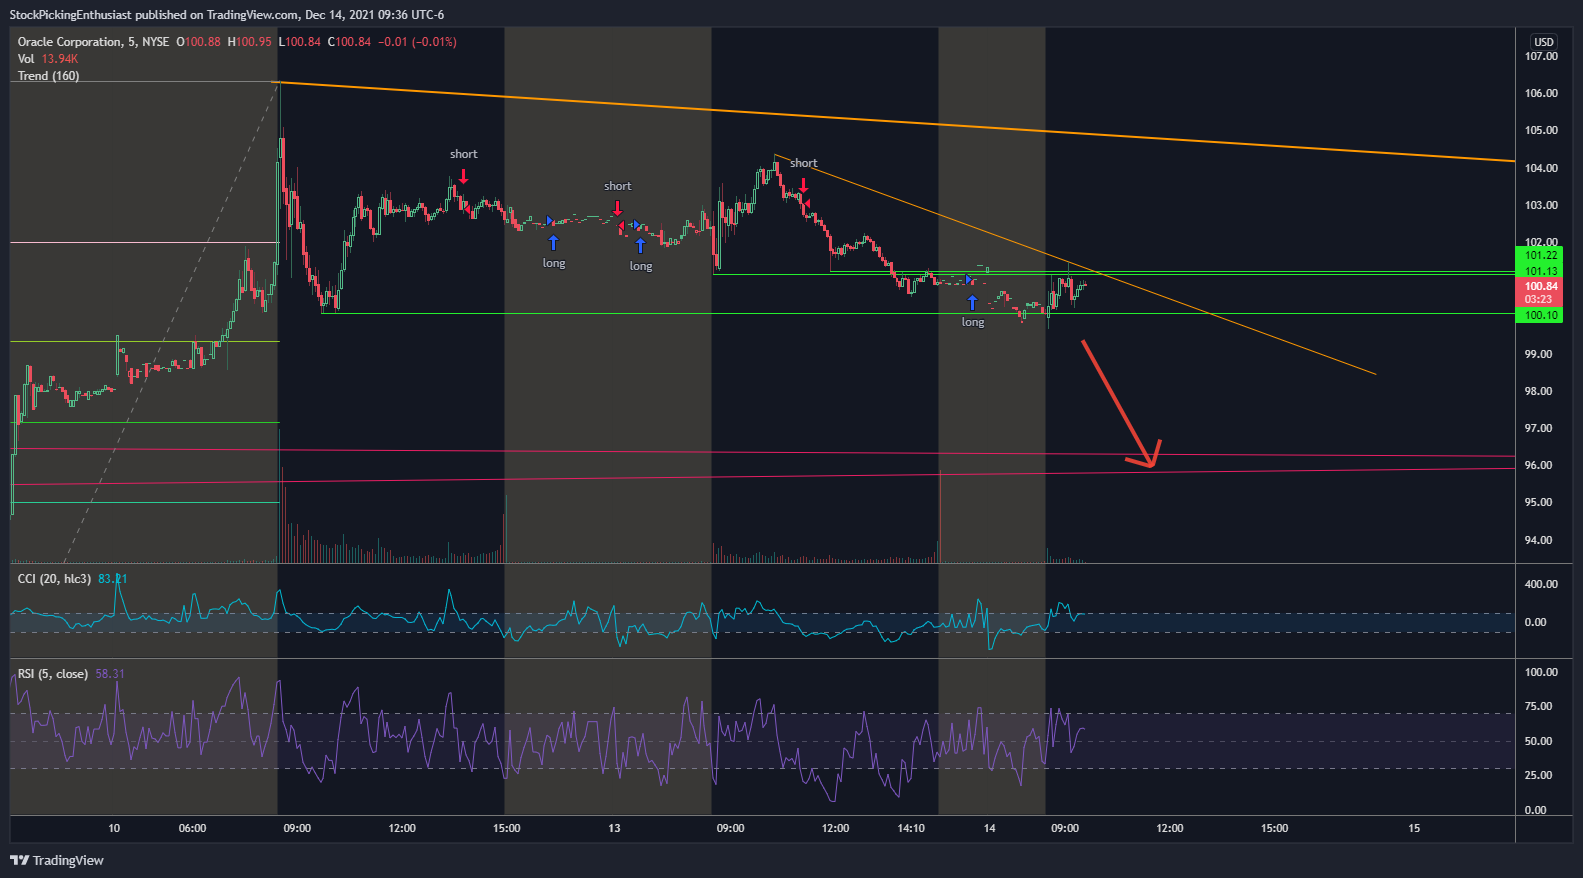Image resolution: width=1583 pixels, height=878 pixels.
Task: Click the leftmost short annotation text
Action: point(463,154)
